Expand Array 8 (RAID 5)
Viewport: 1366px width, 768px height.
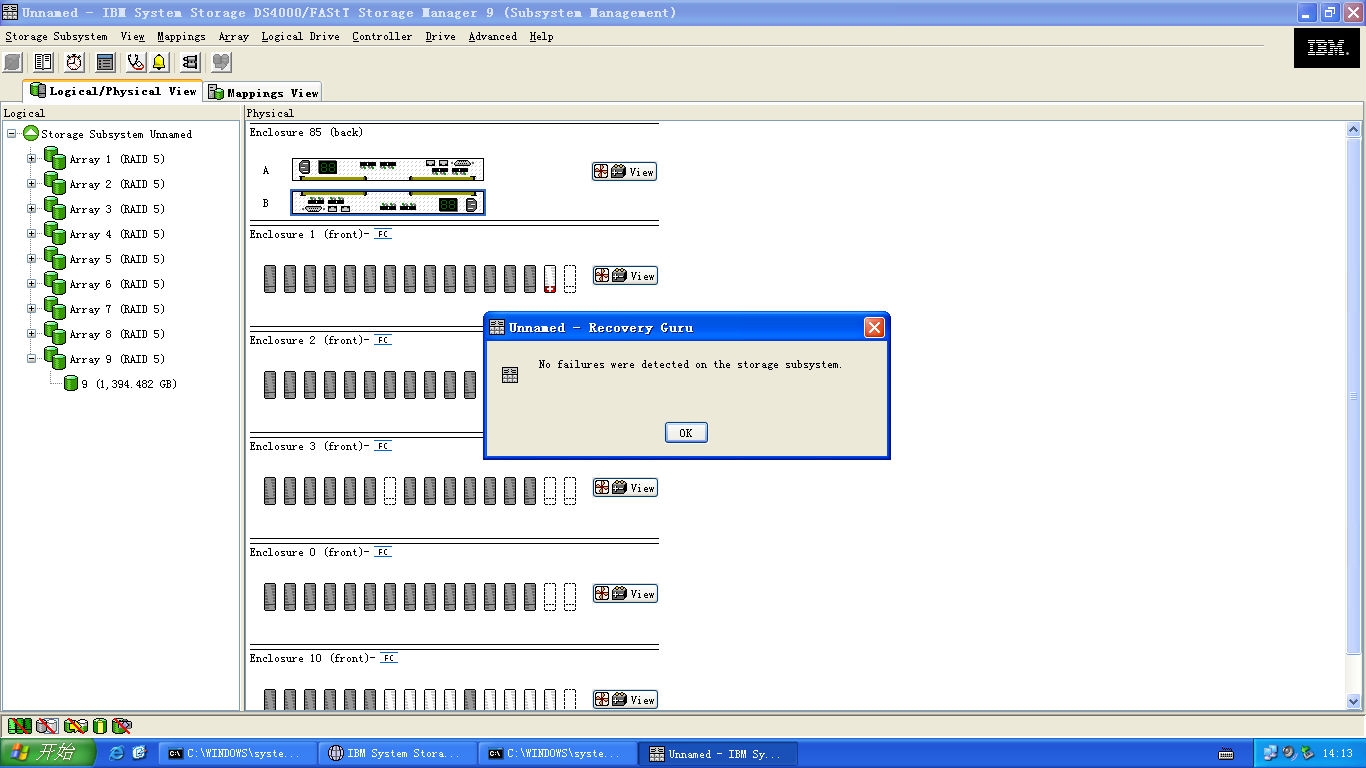click(x=31, y=333)
